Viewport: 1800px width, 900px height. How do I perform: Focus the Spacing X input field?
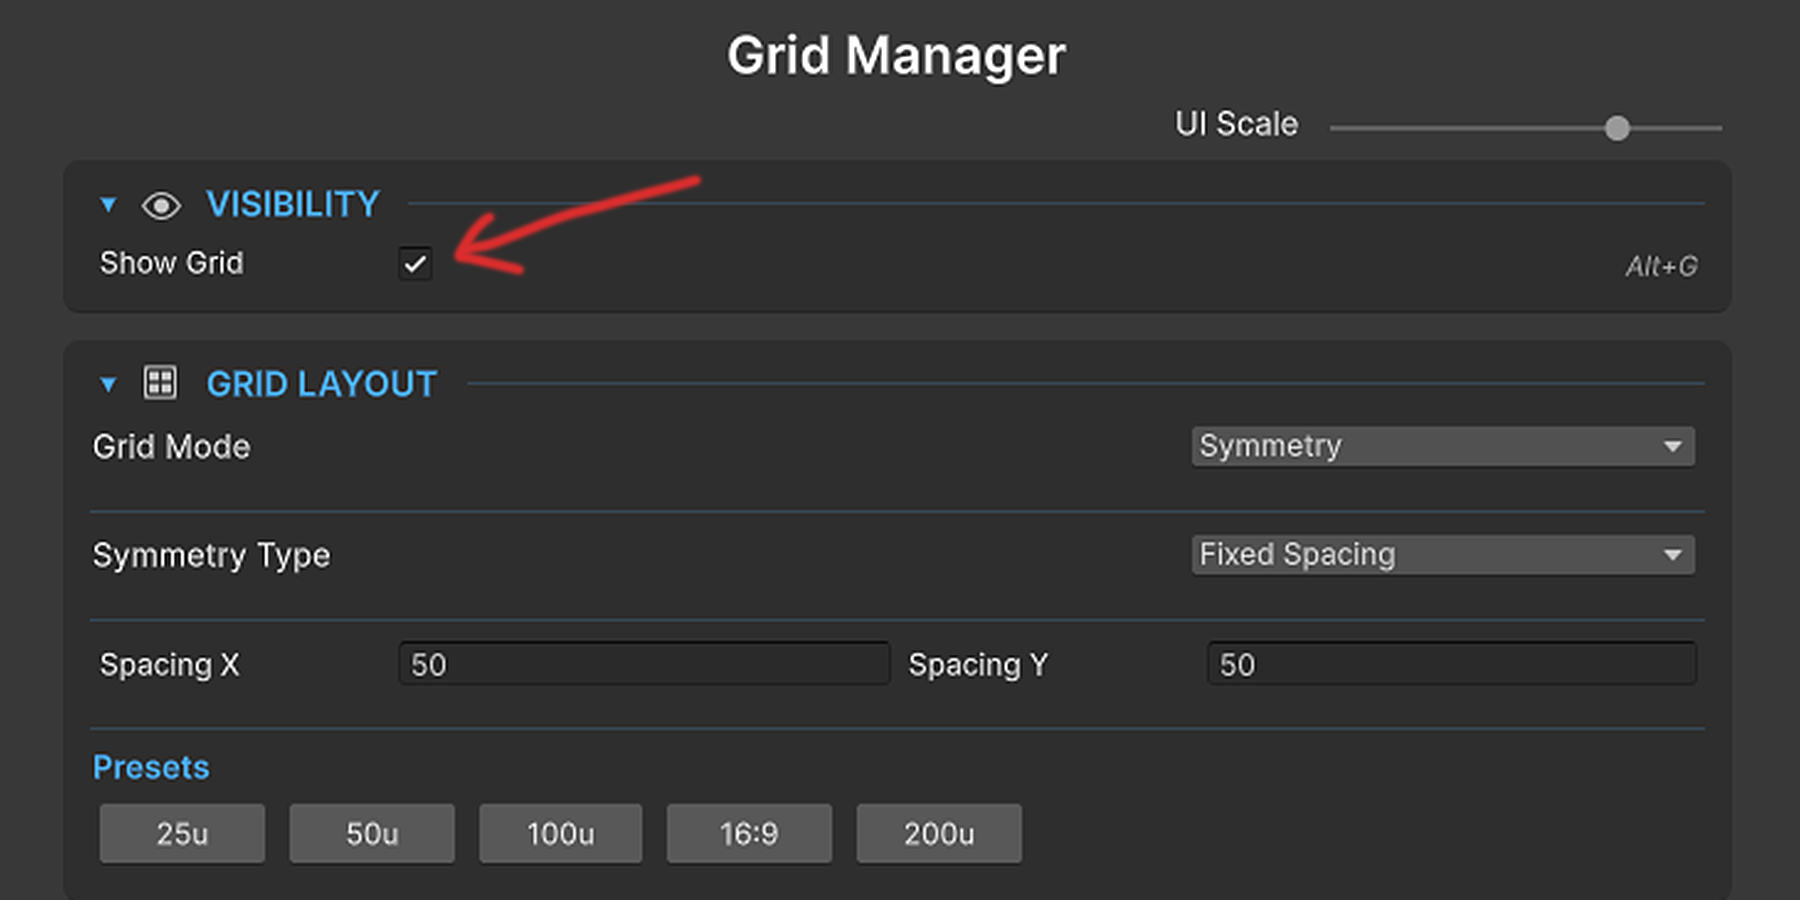(643, 664)
